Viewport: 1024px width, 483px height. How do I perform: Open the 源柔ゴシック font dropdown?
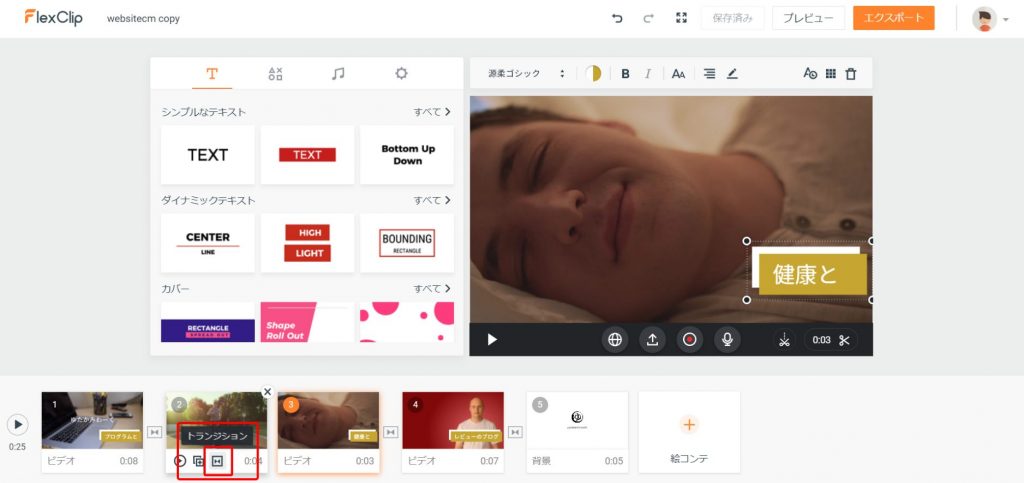pyautogui.click(x=526, y=73)
